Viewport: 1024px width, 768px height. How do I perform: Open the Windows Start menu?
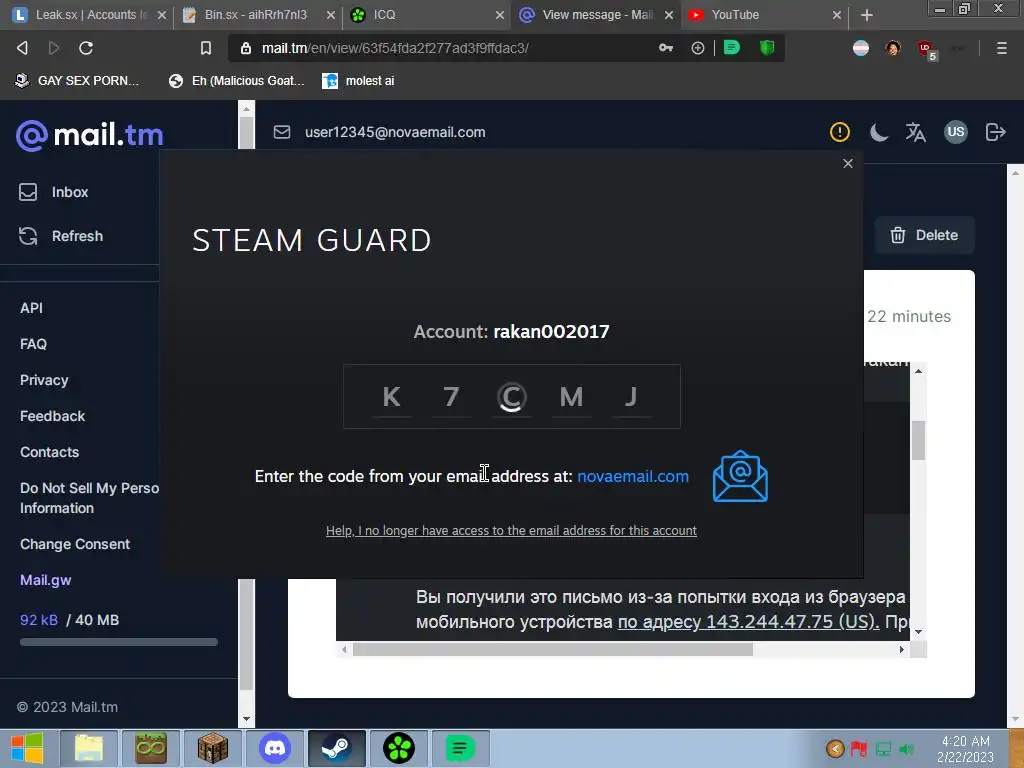pyautogui.click(x=26, y=748)
